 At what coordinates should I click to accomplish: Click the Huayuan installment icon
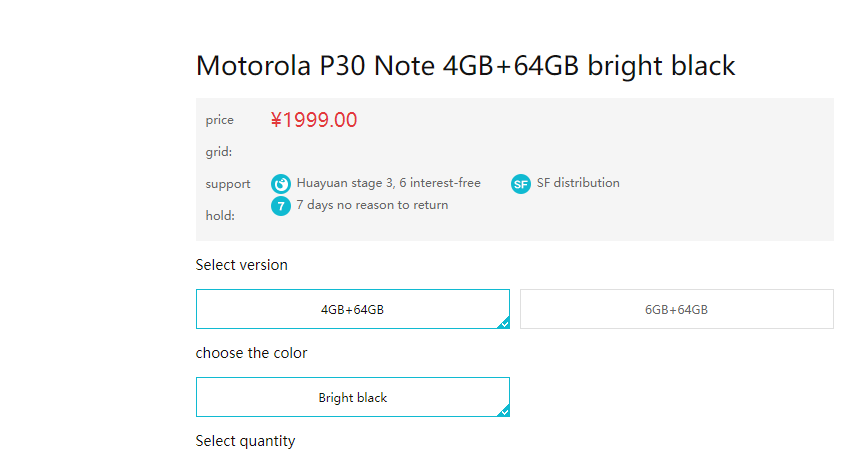coord(281,184)
